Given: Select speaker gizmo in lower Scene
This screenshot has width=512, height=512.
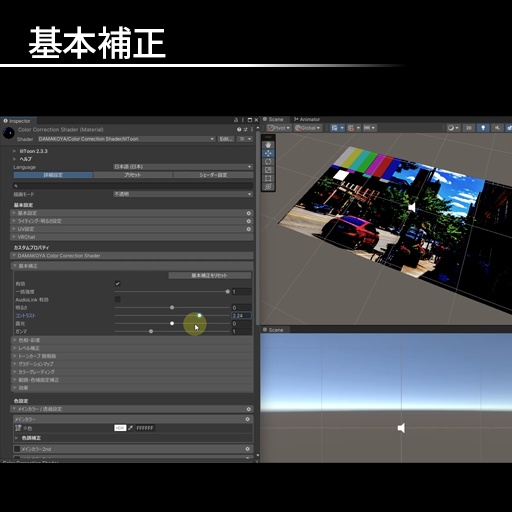Looking at the screenshot, I should tap(401, 428).
